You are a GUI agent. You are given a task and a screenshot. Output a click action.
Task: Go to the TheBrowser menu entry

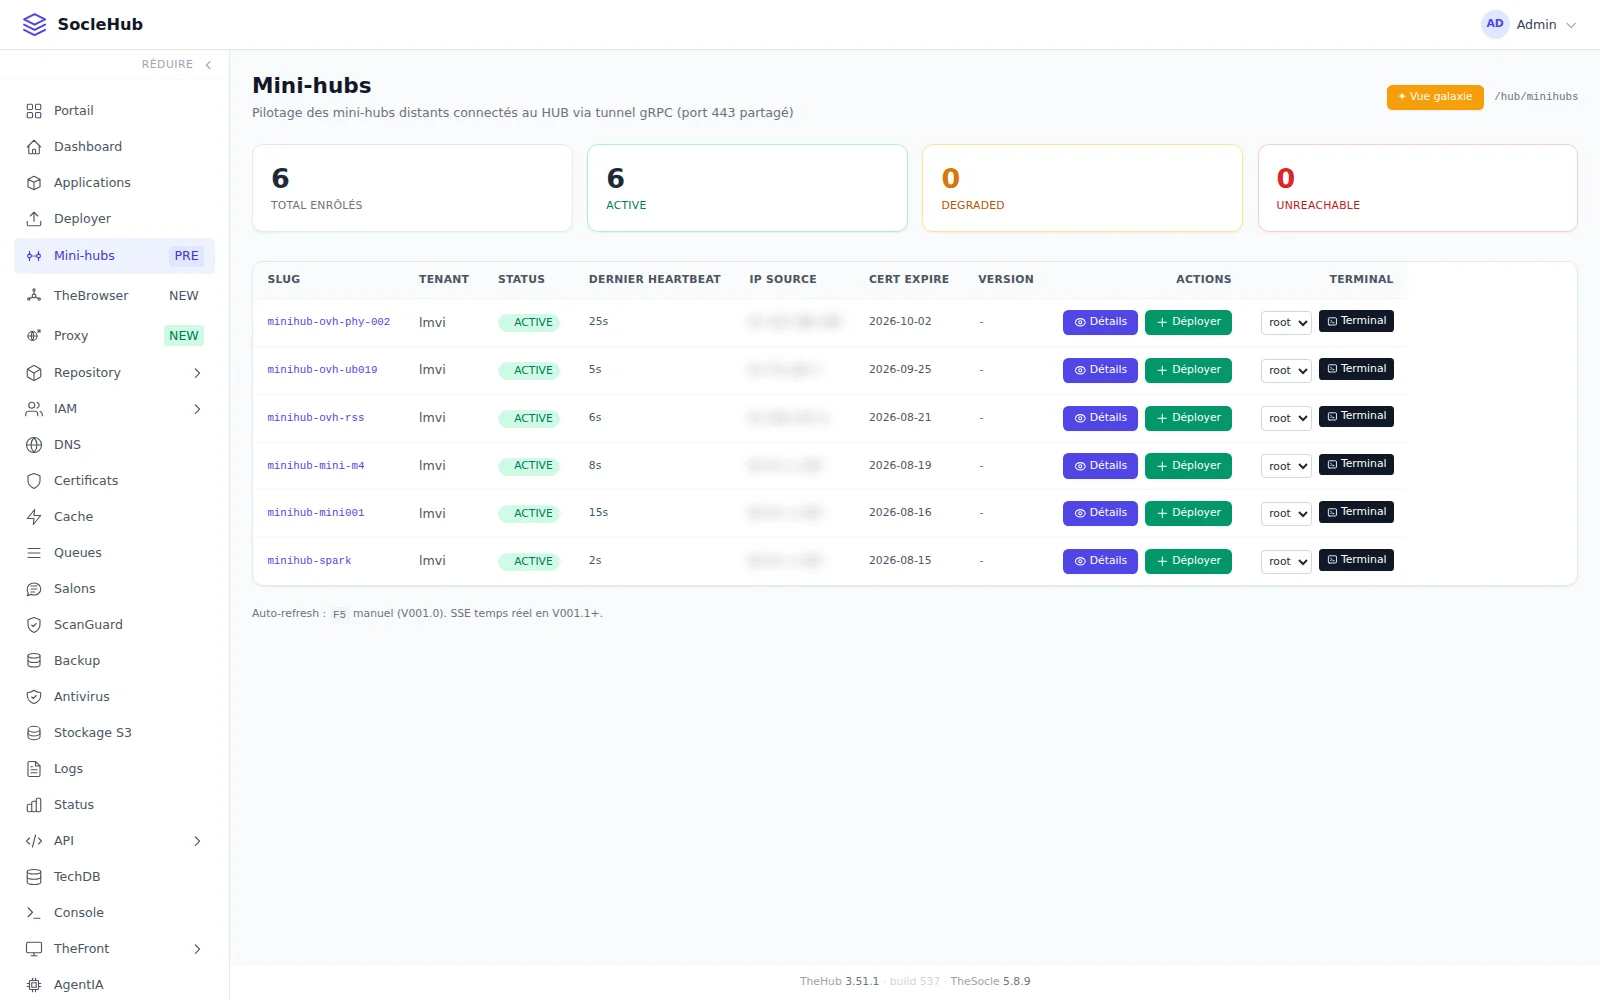point(114,296)
